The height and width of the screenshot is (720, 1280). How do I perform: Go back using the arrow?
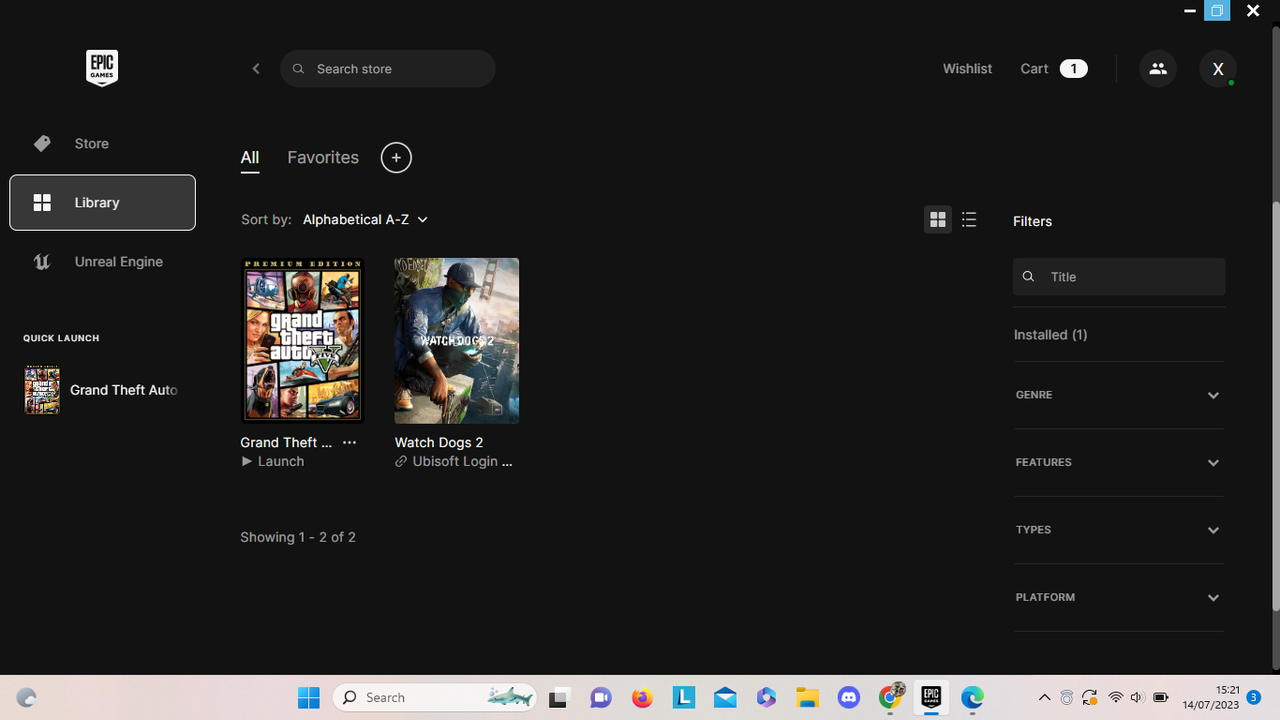(x=256, y=69)
